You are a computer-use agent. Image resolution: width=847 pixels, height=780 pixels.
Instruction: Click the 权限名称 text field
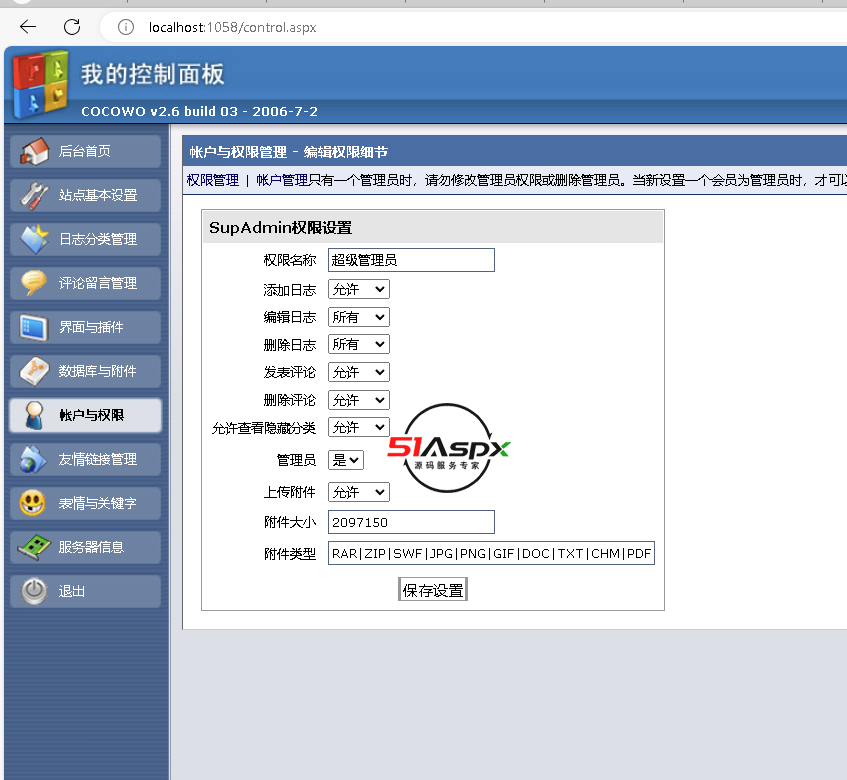pyautogui.click(x=411, y=260)
